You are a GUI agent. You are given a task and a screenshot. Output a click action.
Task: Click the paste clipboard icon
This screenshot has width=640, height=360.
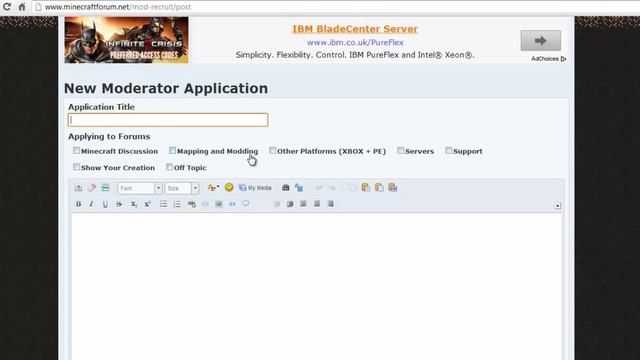click(366, 187)
